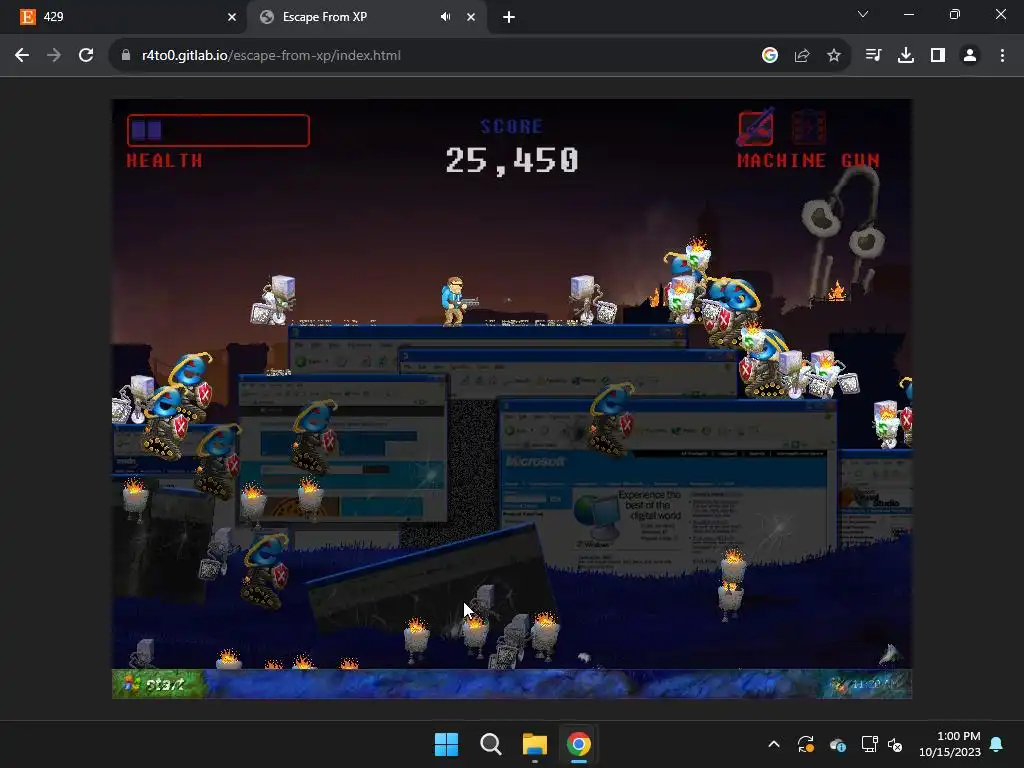Open network display tray icon

pyautogui.click(x=869, y=744)
